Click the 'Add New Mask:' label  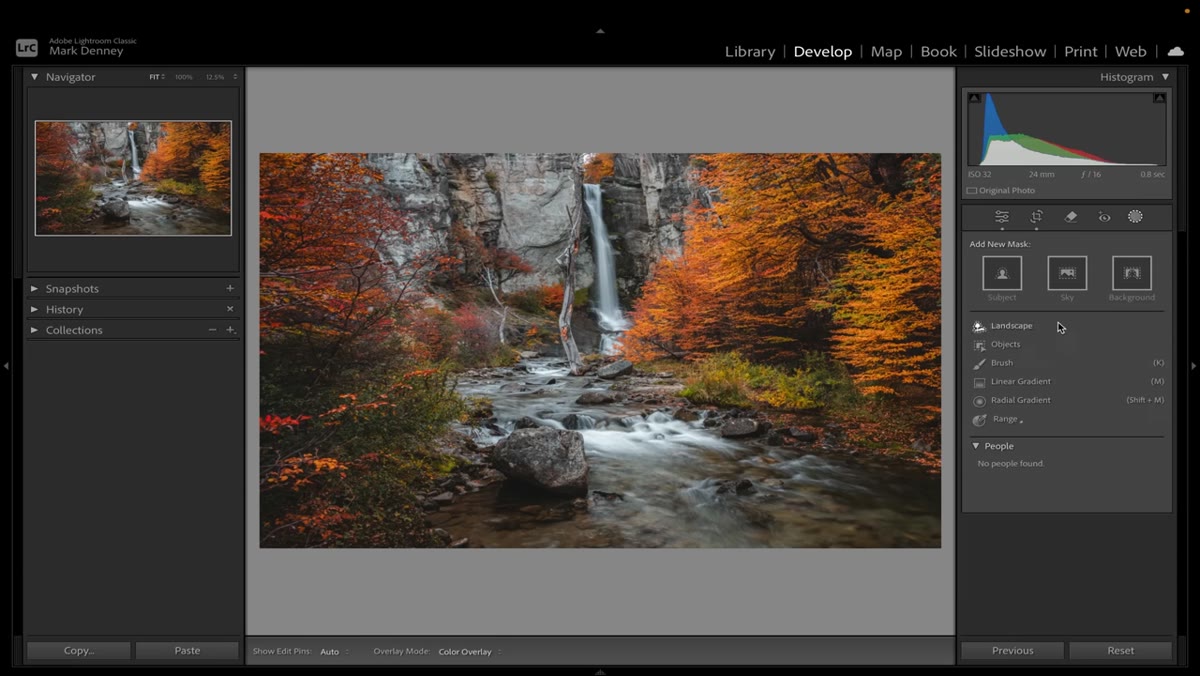click(x=999, y=244)
